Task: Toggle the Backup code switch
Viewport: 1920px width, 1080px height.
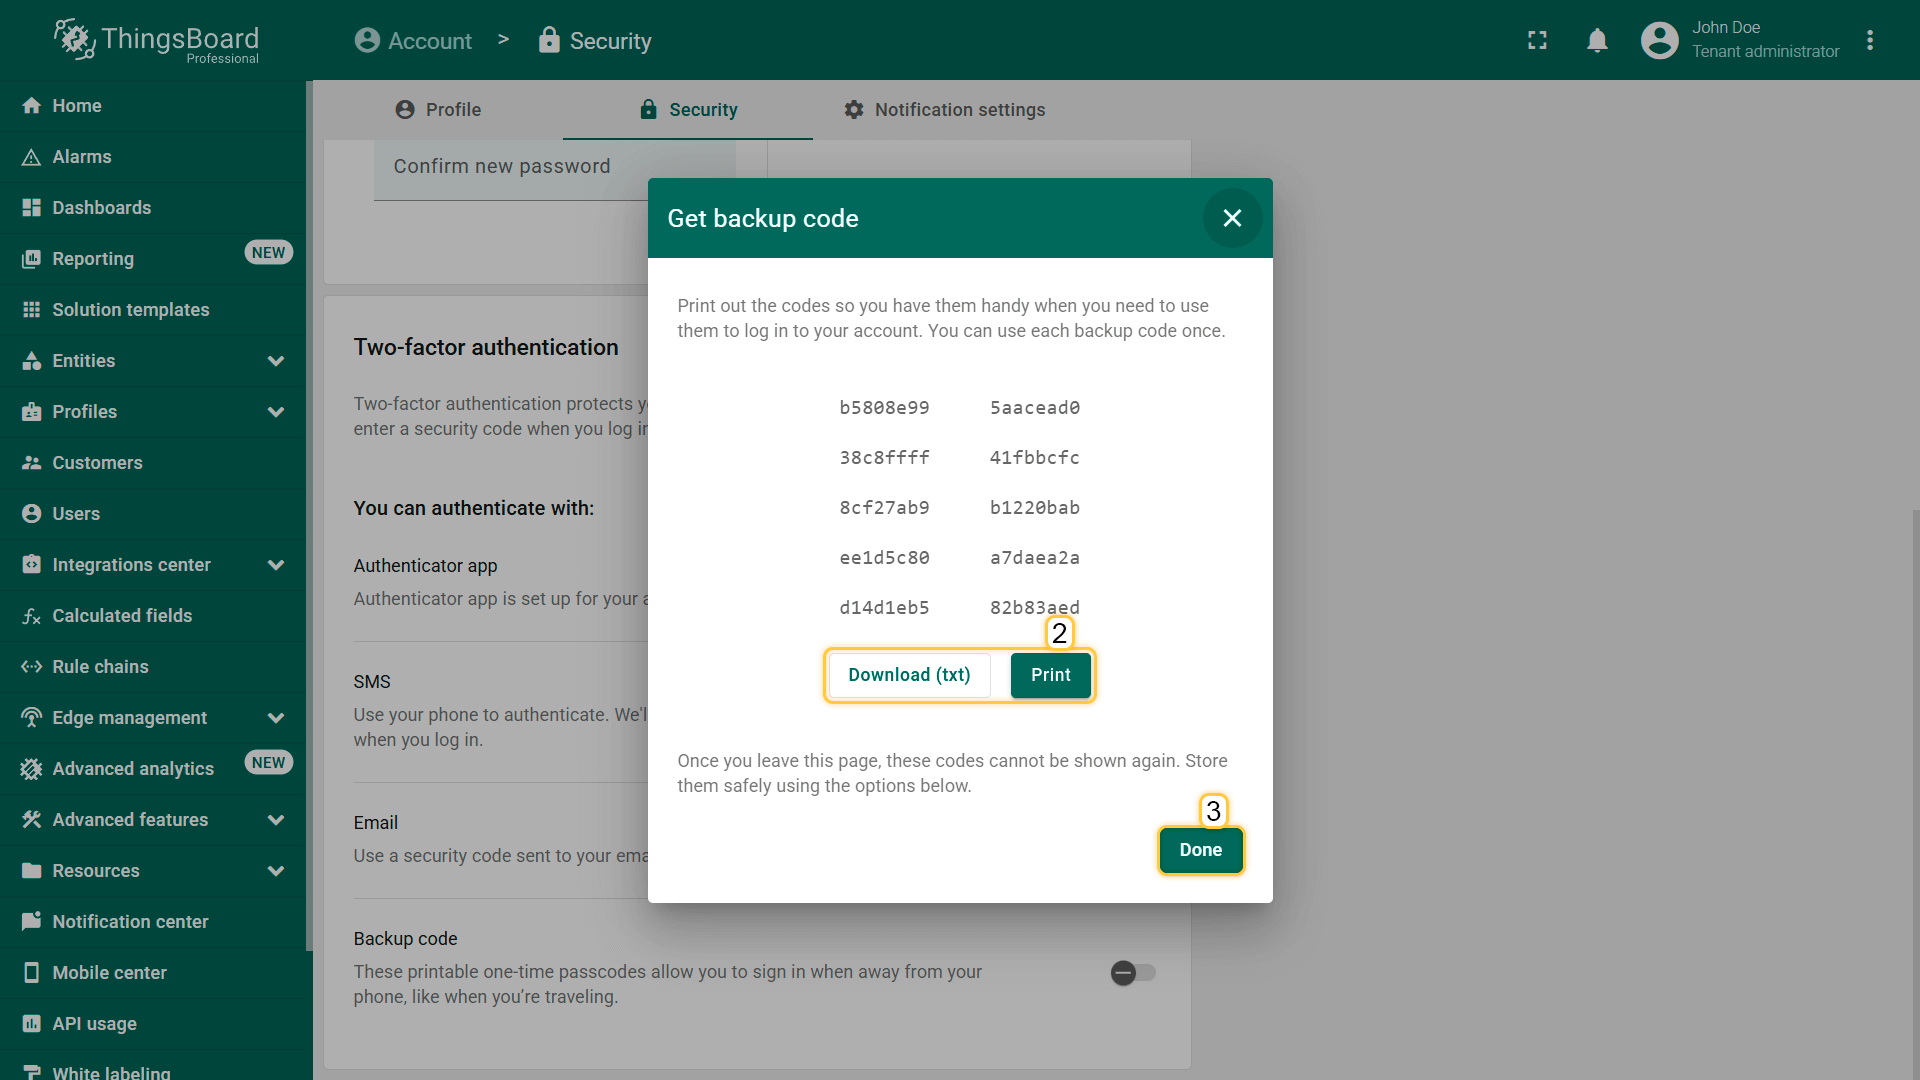Action: 1132,973
